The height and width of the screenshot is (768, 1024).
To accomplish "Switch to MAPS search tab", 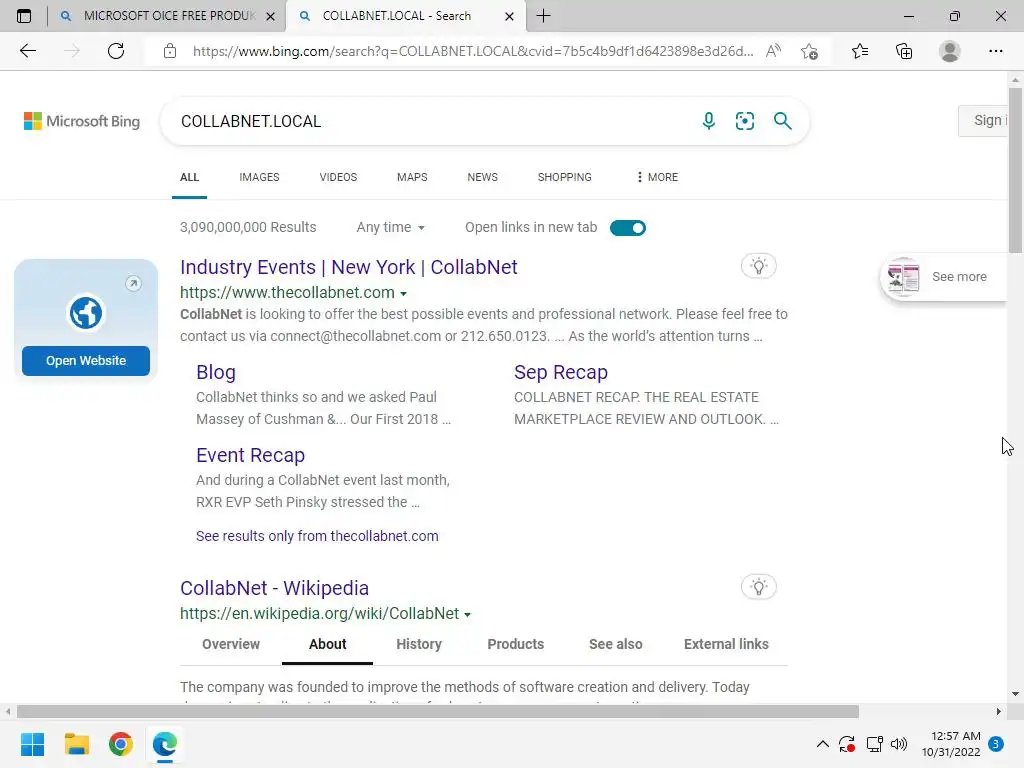I will pyautogui.click(x=412, y=177).
